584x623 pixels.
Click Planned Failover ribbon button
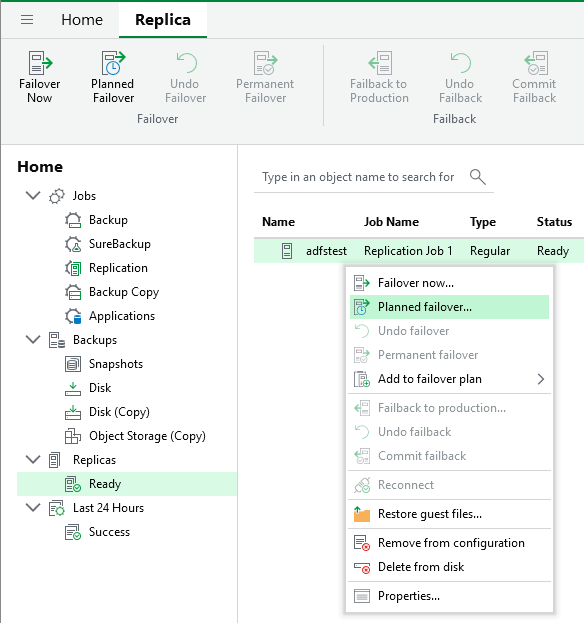[x=113, y=77]
